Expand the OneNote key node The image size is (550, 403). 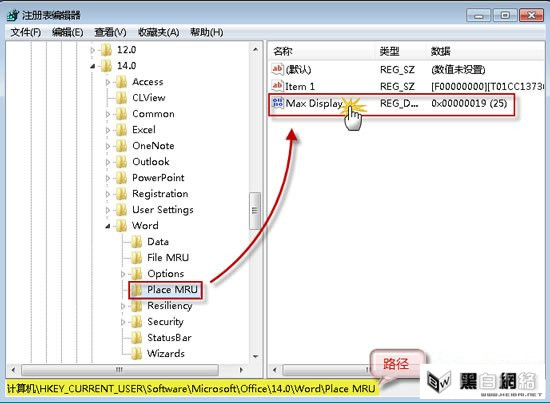(108, 146)
